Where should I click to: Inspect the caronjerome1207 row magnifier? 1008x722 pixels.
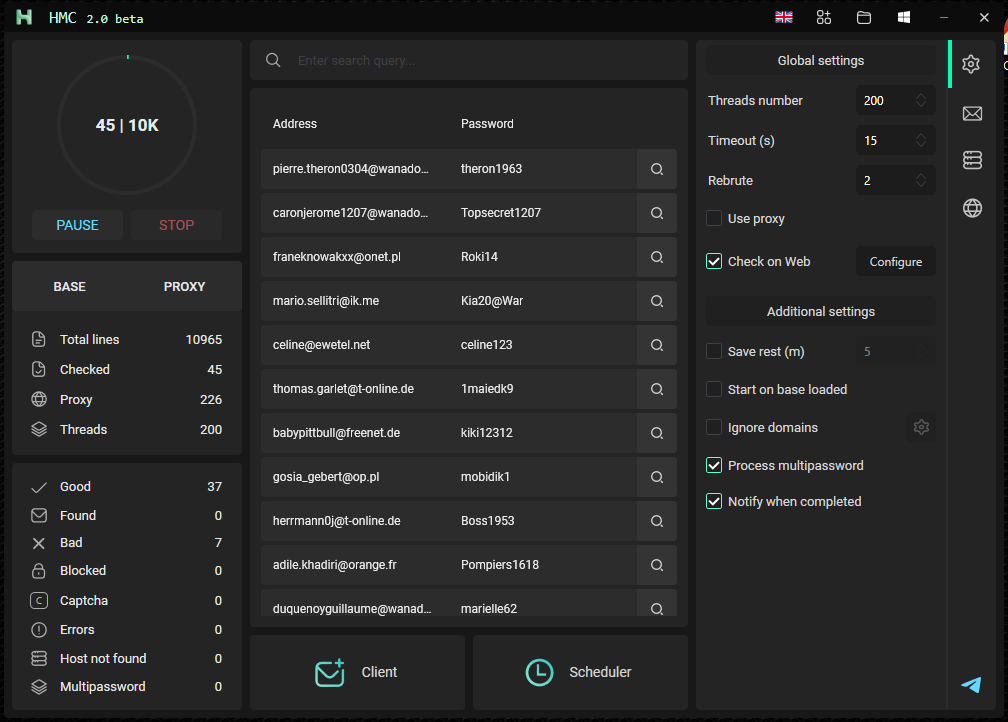click(x=656, y=213)
